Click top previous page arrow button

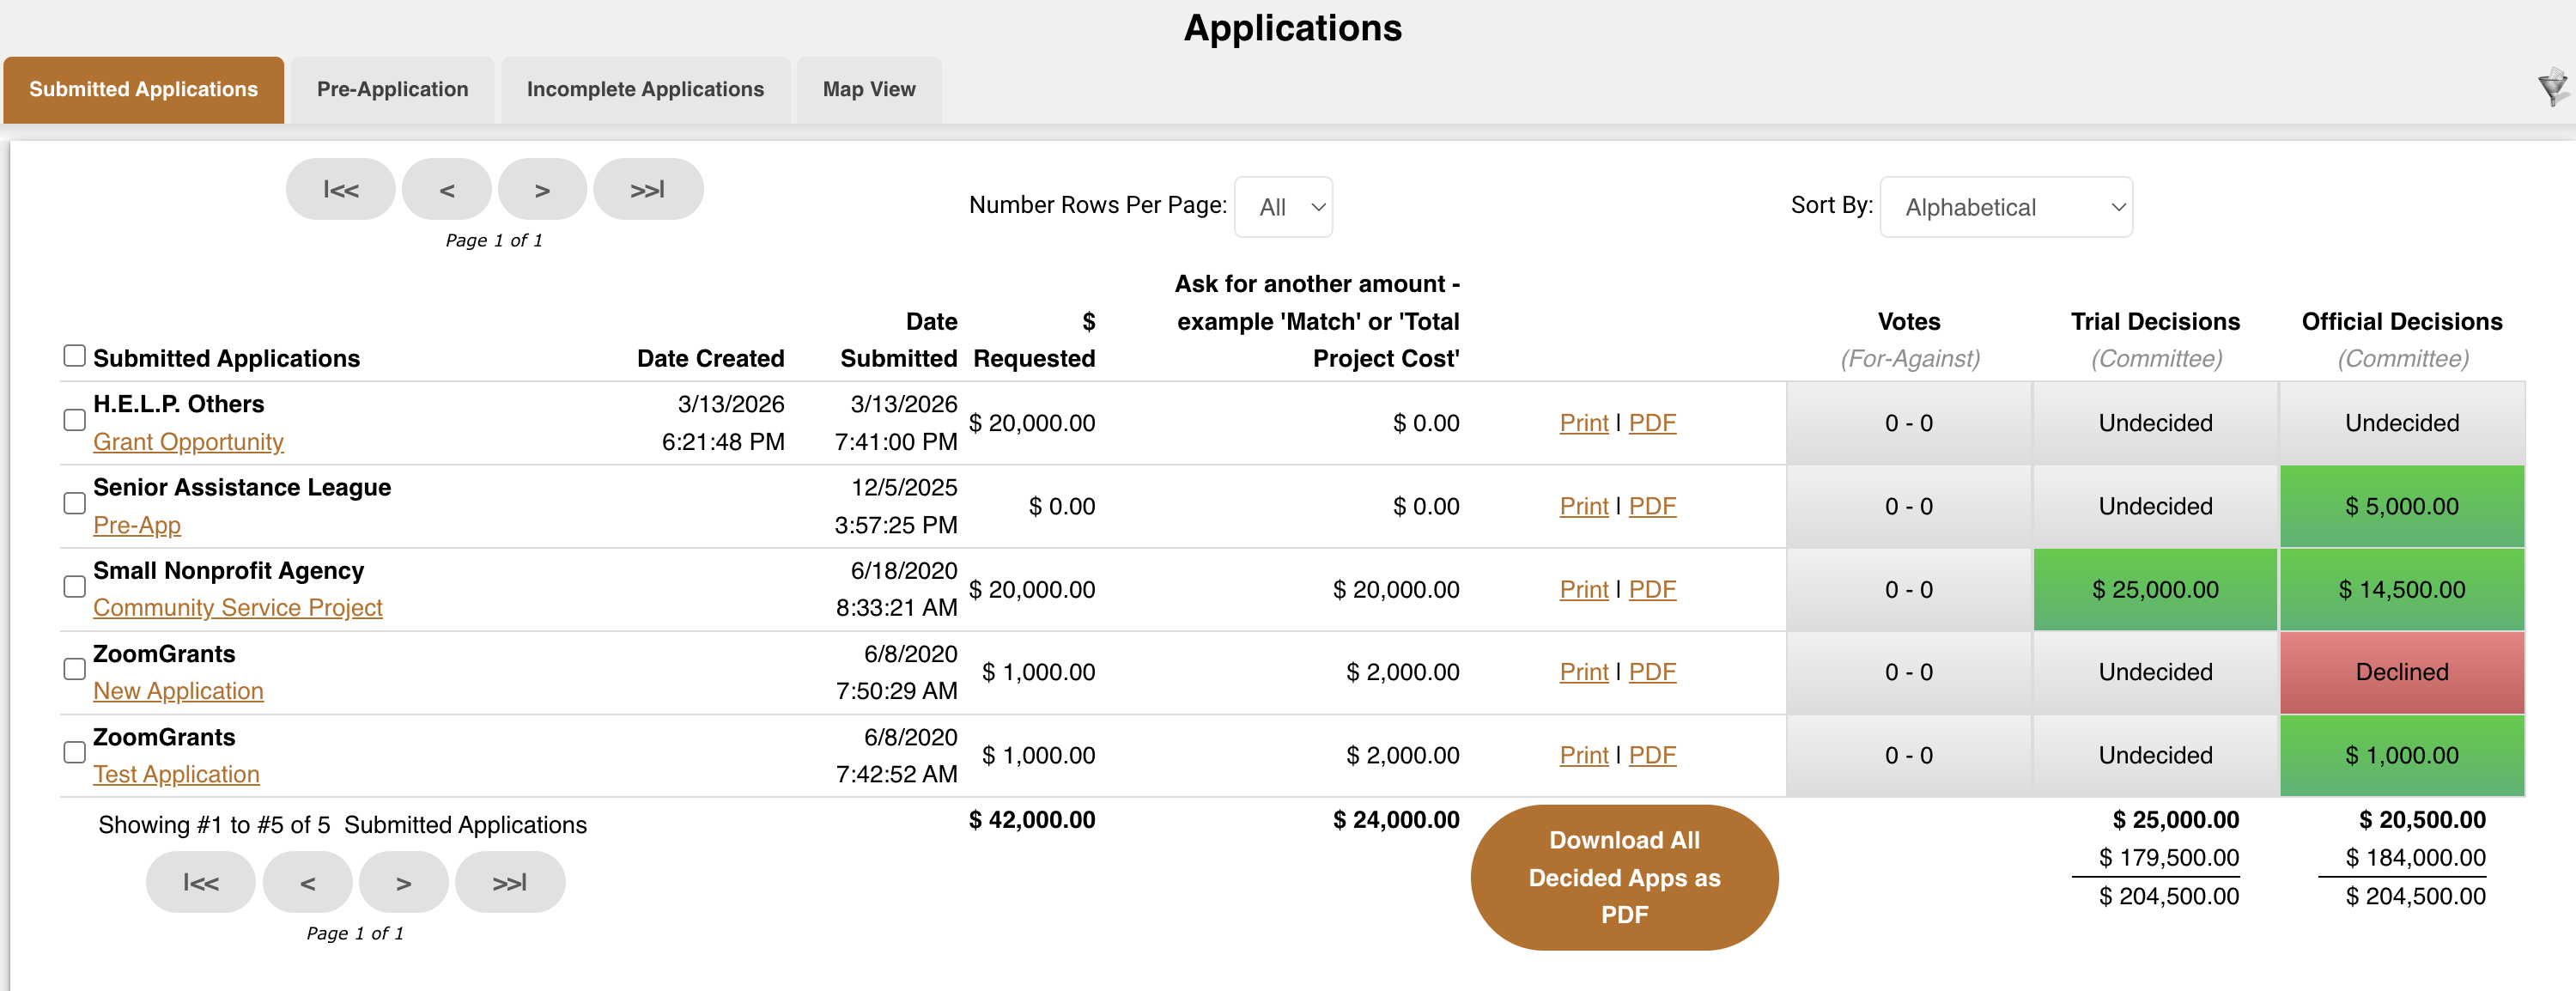pyautogui.click(x=446, y=189)
